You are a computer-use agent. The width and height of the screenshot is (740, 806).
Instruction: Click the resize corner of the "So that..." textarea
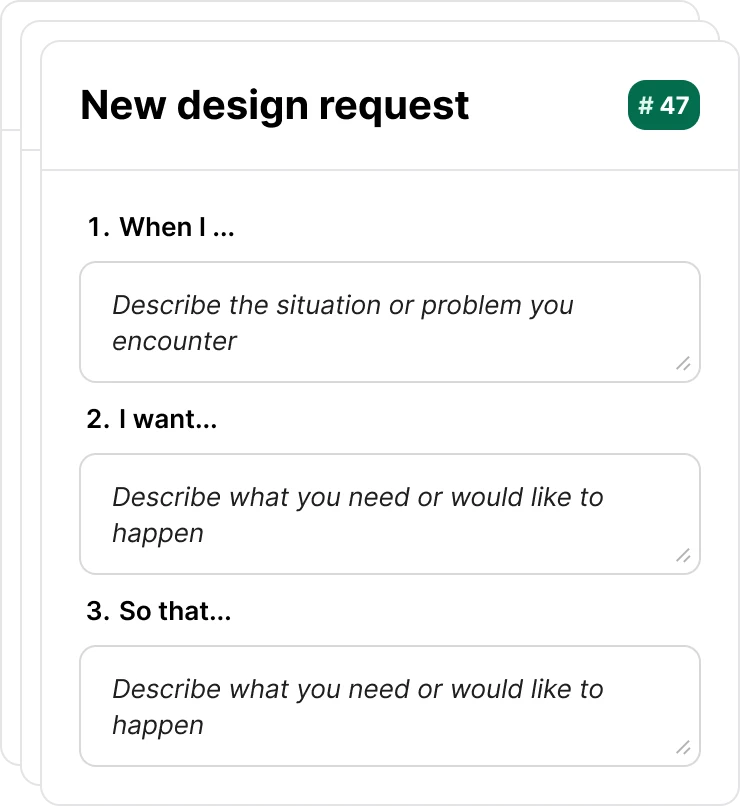683,748
